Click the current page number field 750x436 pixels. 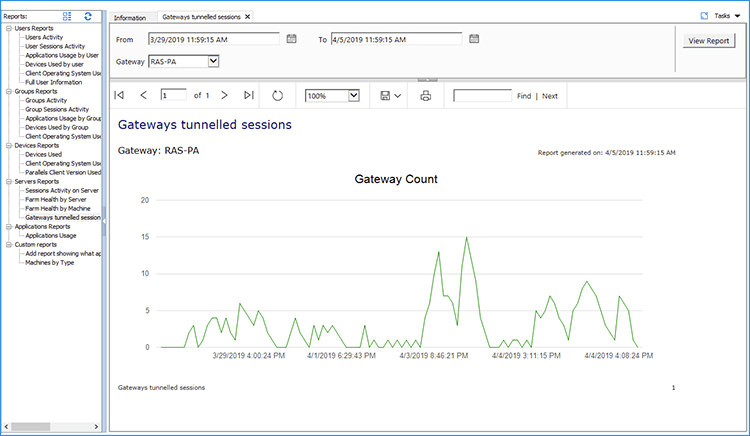click(x=173, y=95)
